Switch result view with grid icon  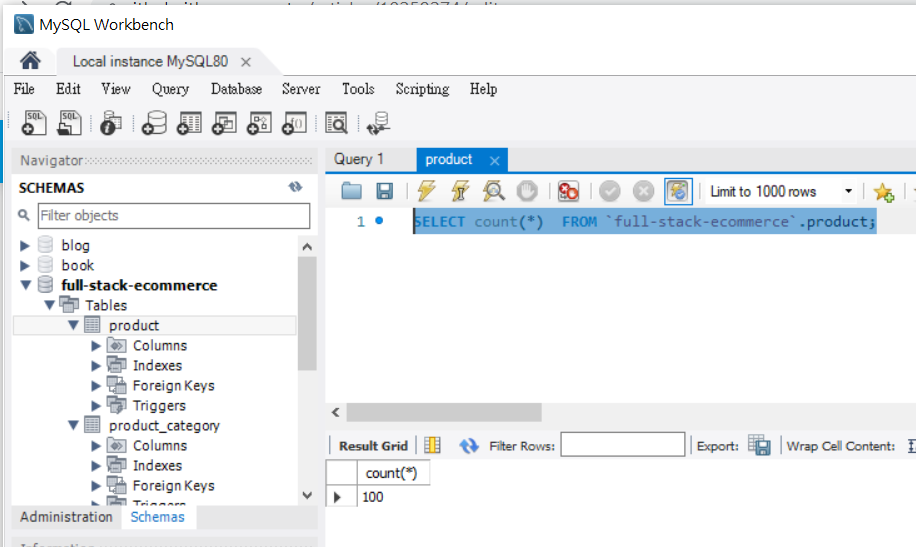click(x=432, y=446)
